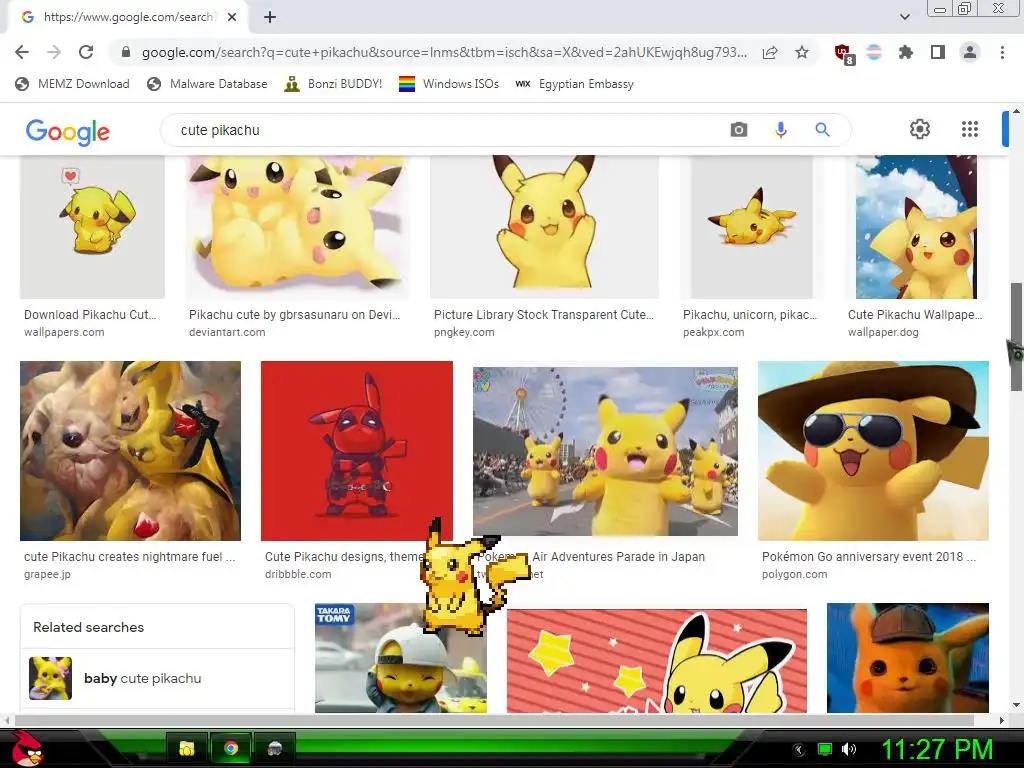Click the speaker volume tray icon
The height and width of the screenshot is (768, 1024).
pyautogui.click(x=848, y=749)
